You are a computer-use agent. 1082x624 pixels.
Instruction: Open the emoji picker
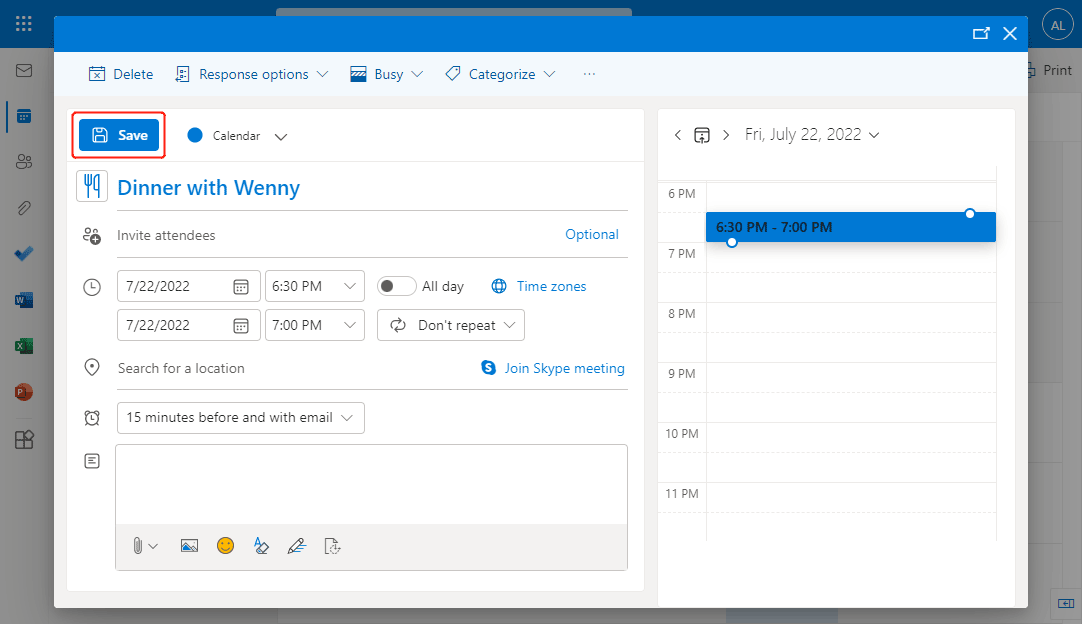[225, 546]
